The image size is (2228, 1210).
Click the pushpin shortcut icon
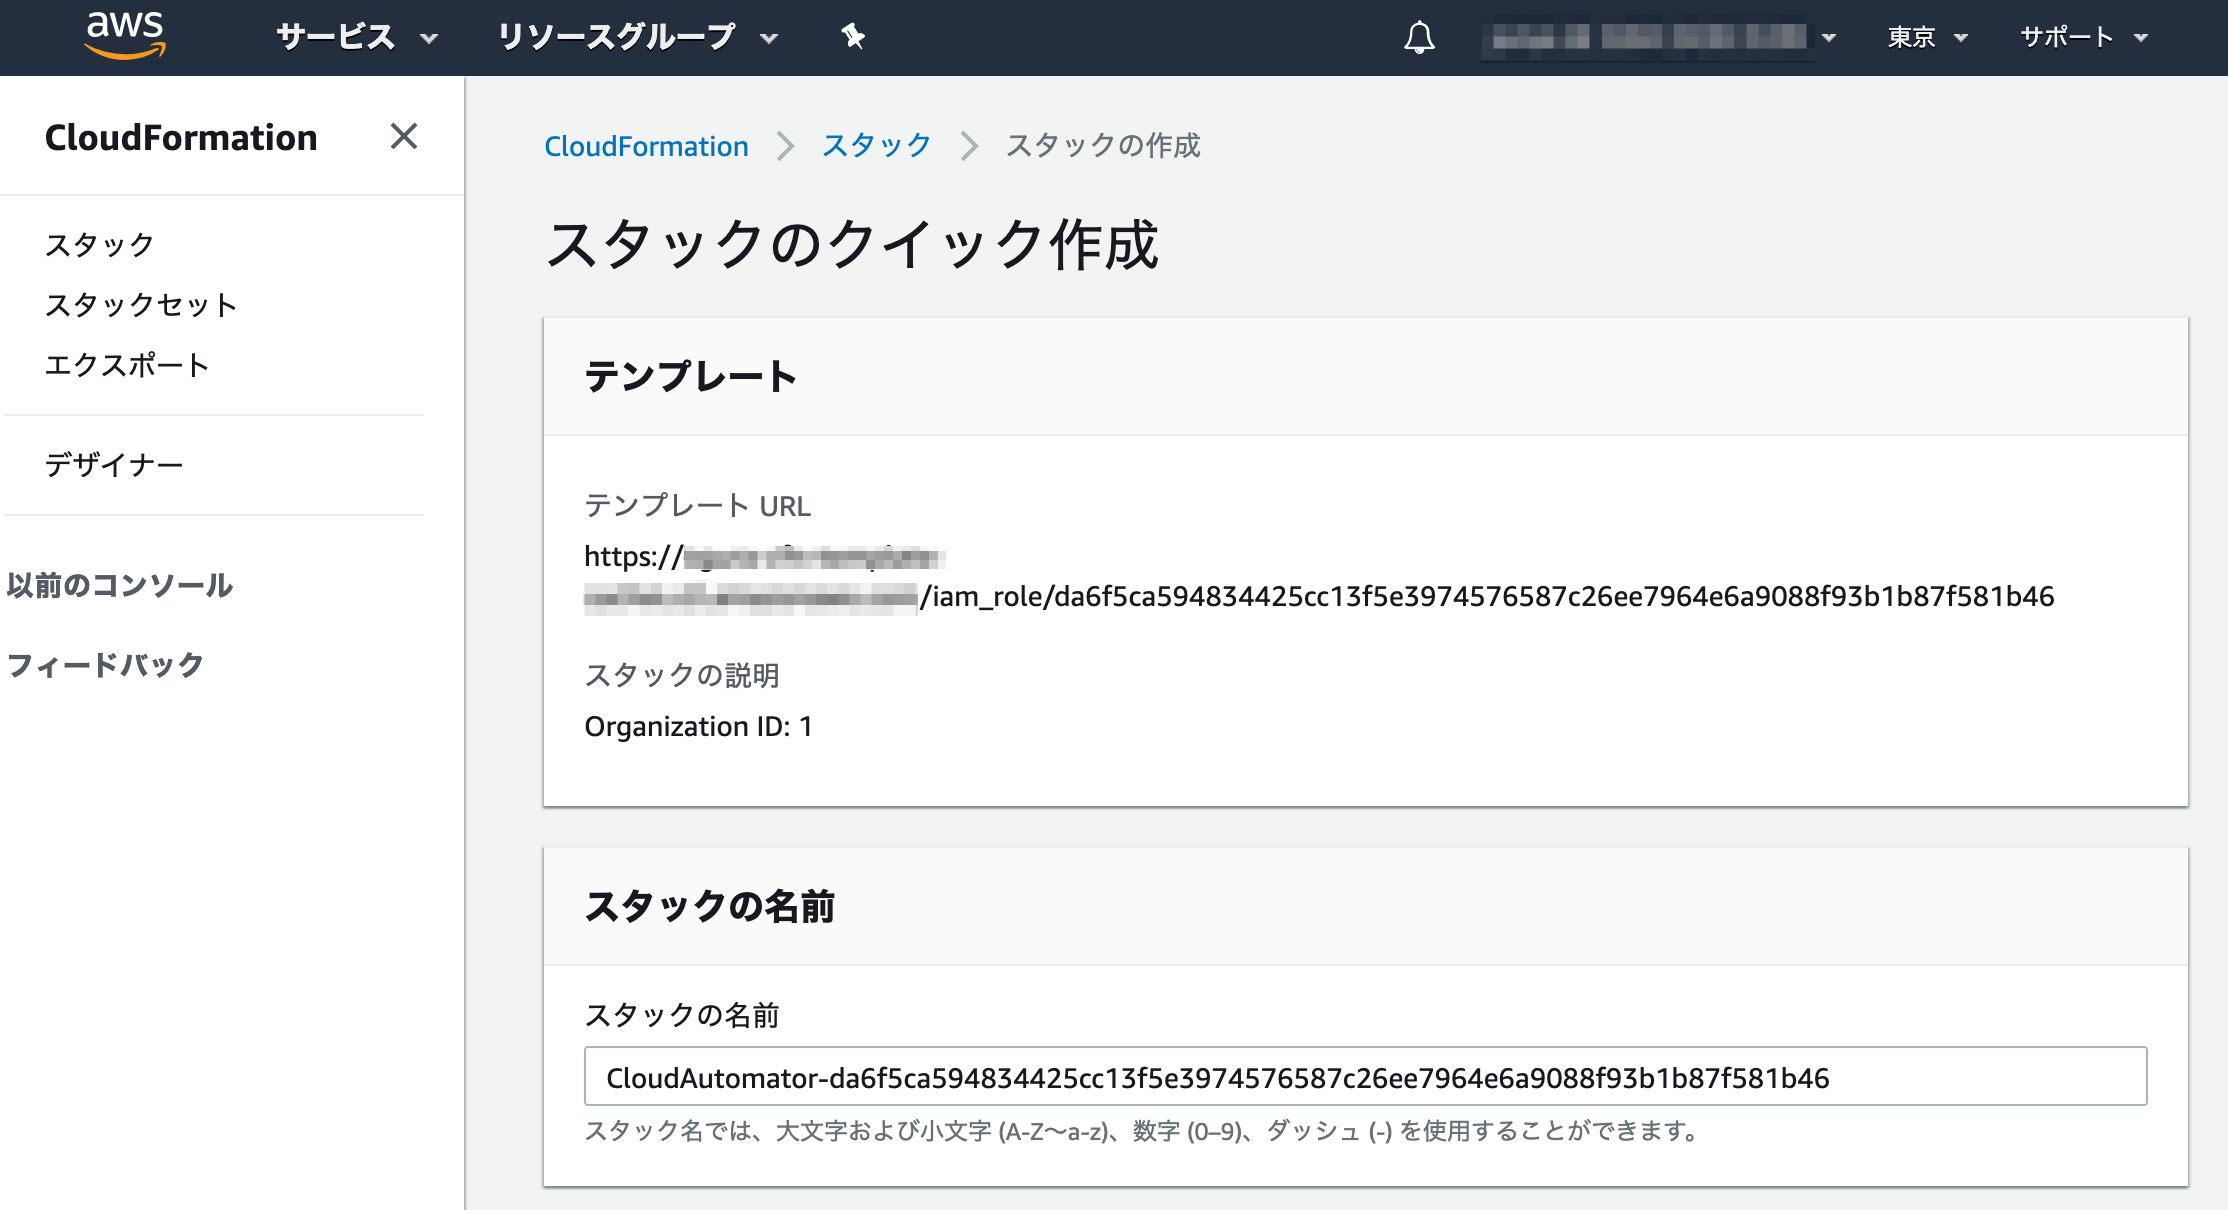853,37
